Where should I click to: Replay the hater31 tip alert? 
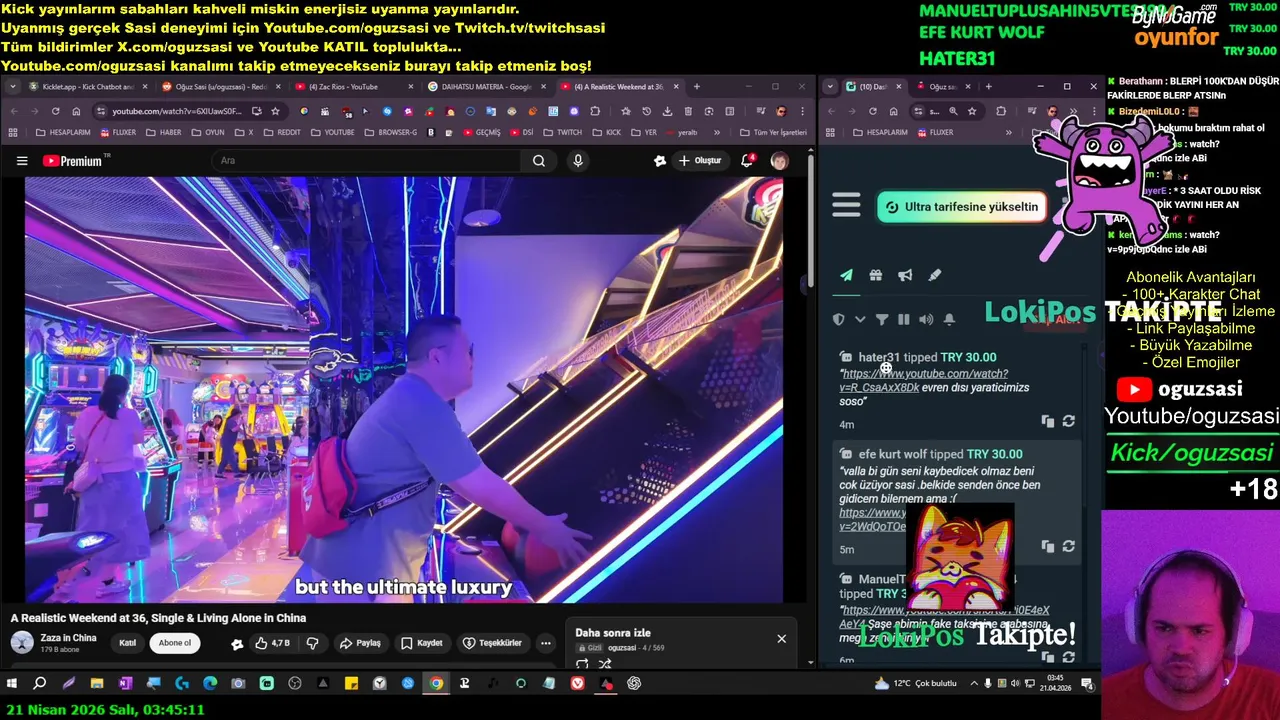click(1068, 421)
